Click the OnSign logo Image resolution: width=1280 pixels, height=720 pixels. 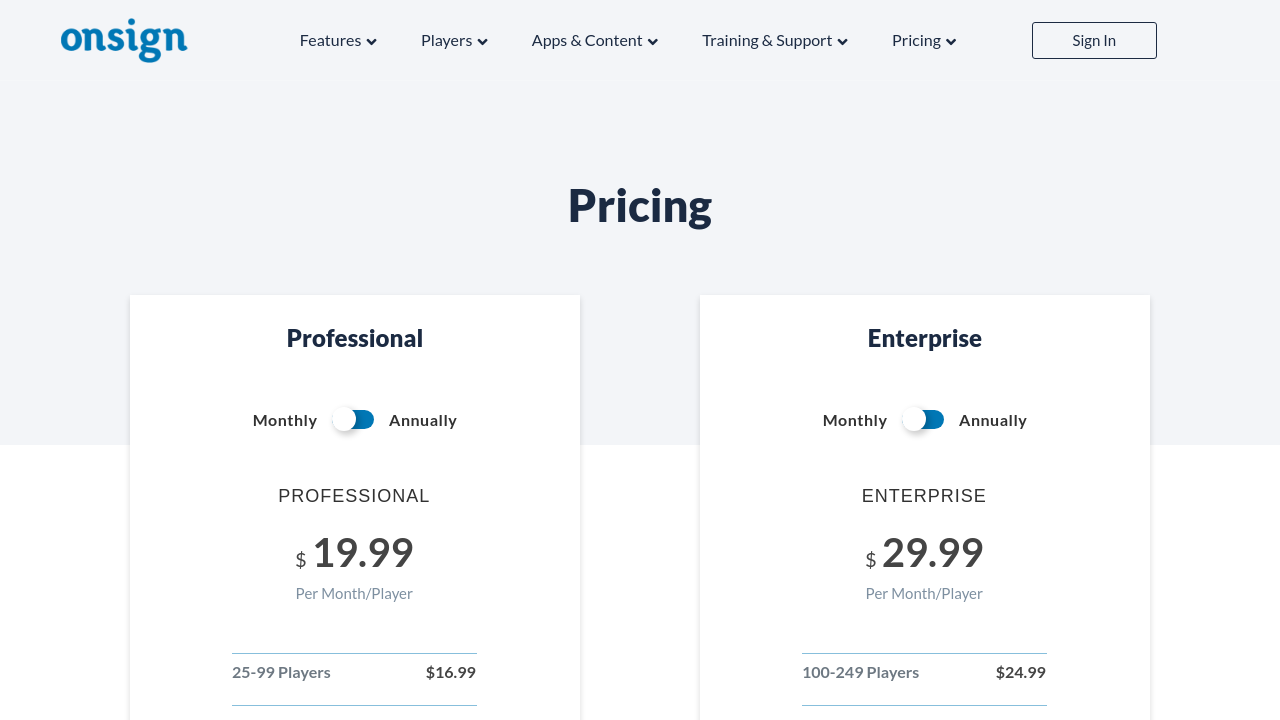[x=124, y=40]
